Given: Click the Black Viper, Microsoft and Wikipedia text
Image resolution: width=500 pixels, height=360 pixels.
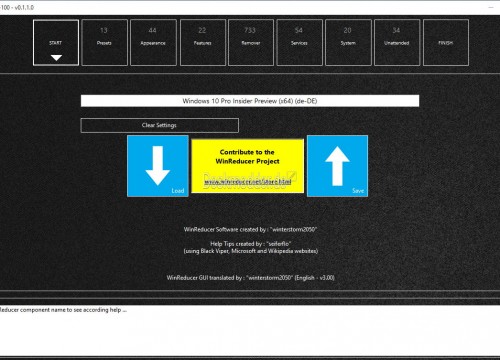Looking at the screenshot, I should (251, 251).
